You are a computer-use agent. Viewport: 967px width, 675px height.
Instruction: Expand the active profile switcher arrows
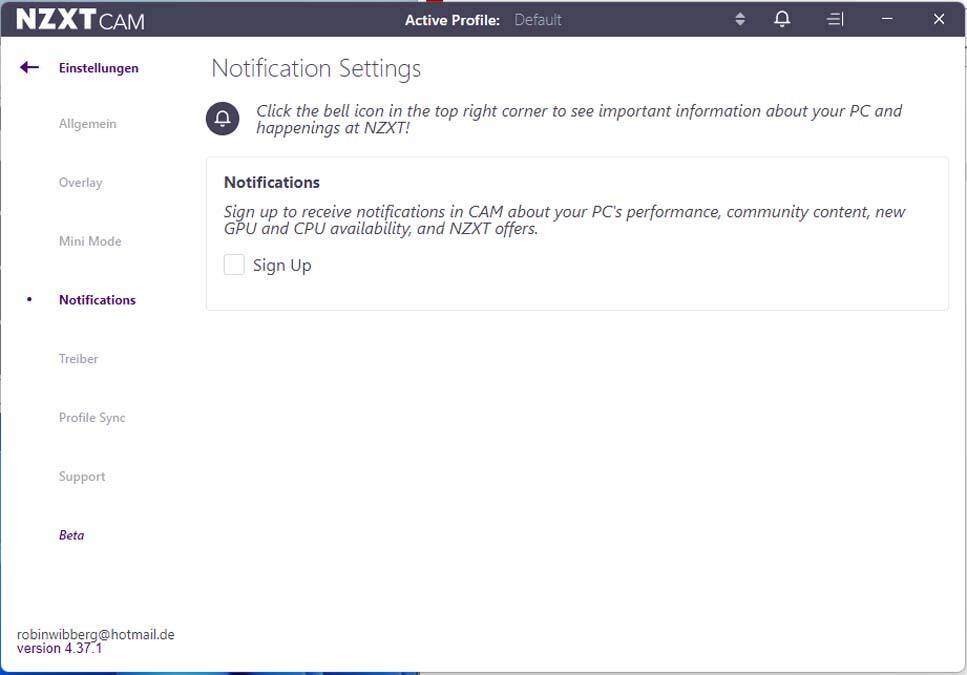(x=740, y=19)
